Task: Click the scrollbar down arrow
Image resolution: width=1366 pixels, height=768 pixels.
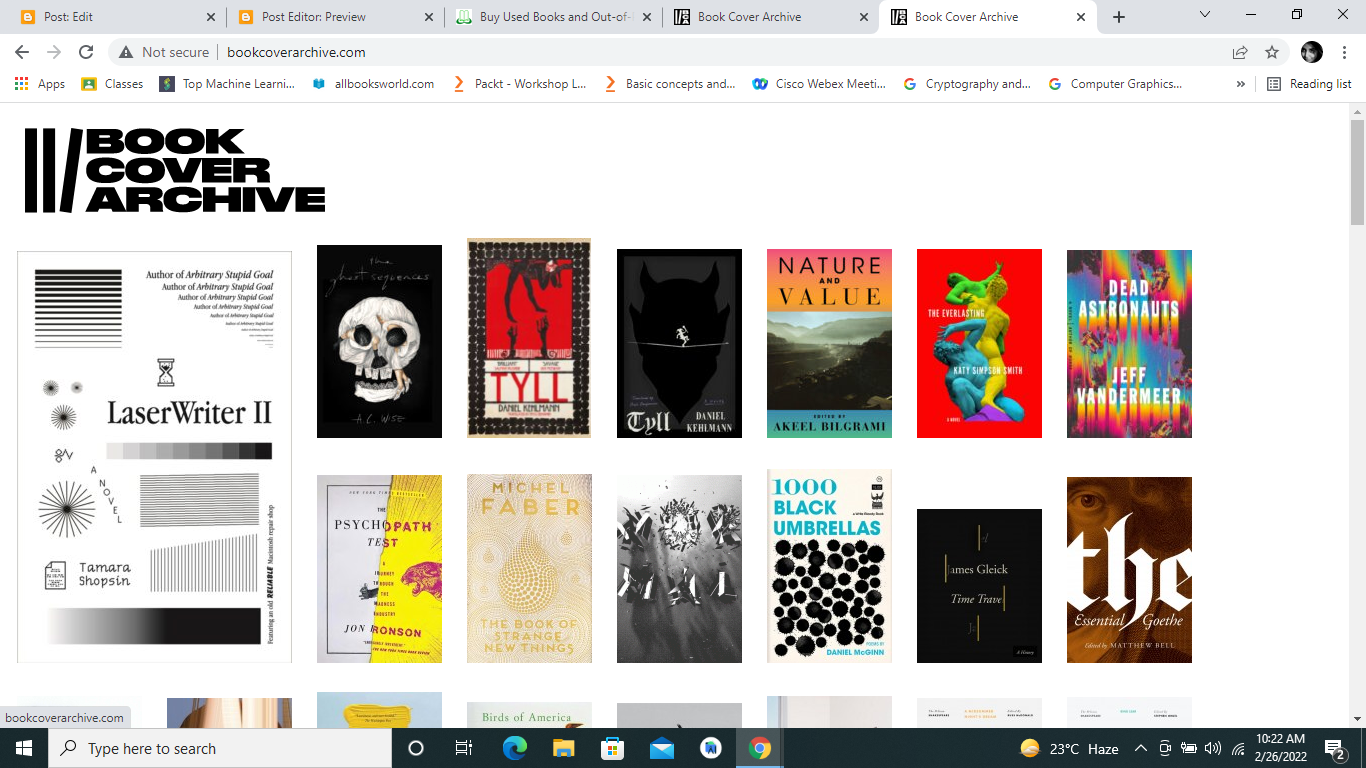Action: coord(1357,718)
